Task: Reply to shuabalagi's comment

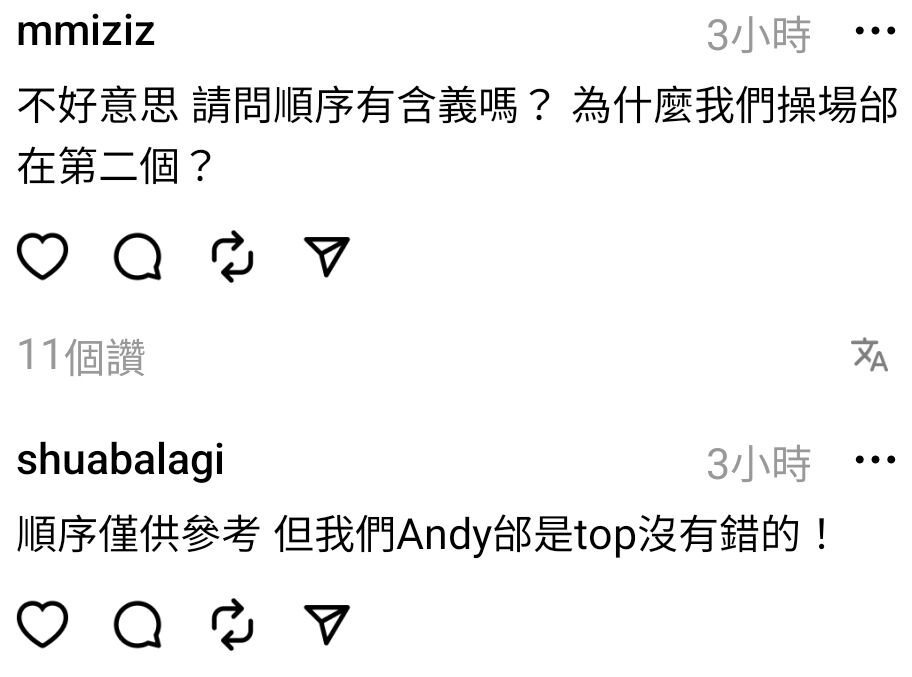Action: 138,624
